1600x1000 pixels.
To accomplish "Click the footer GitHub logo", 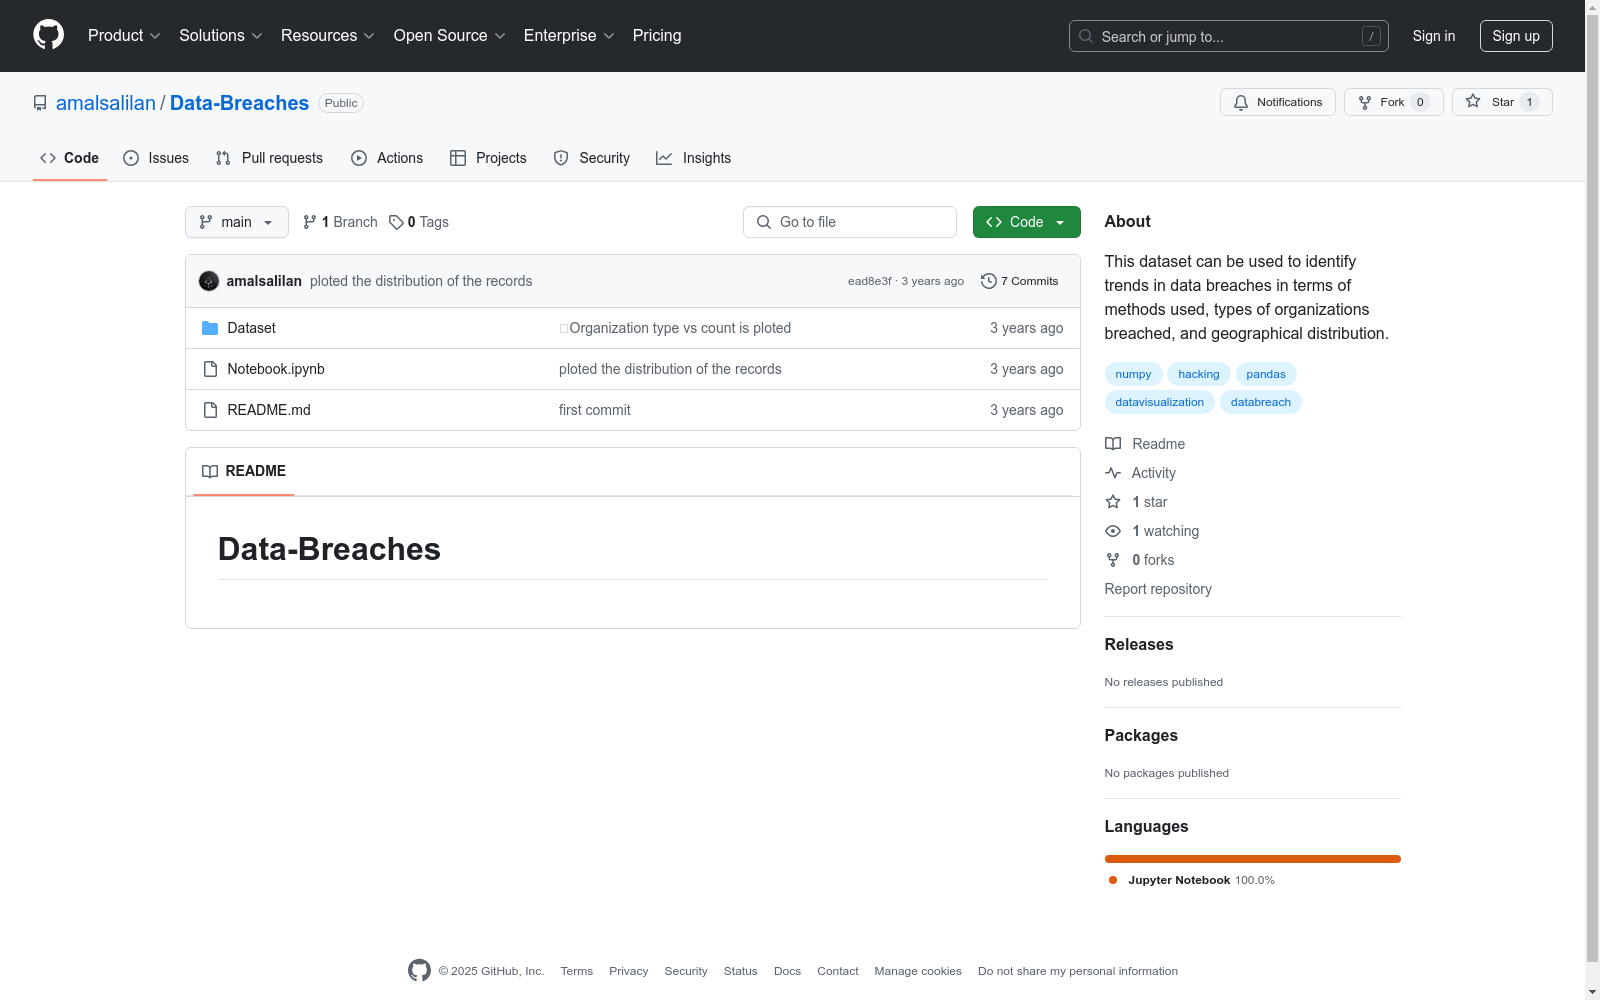I will pyautogui.click(x=419, y=970).
